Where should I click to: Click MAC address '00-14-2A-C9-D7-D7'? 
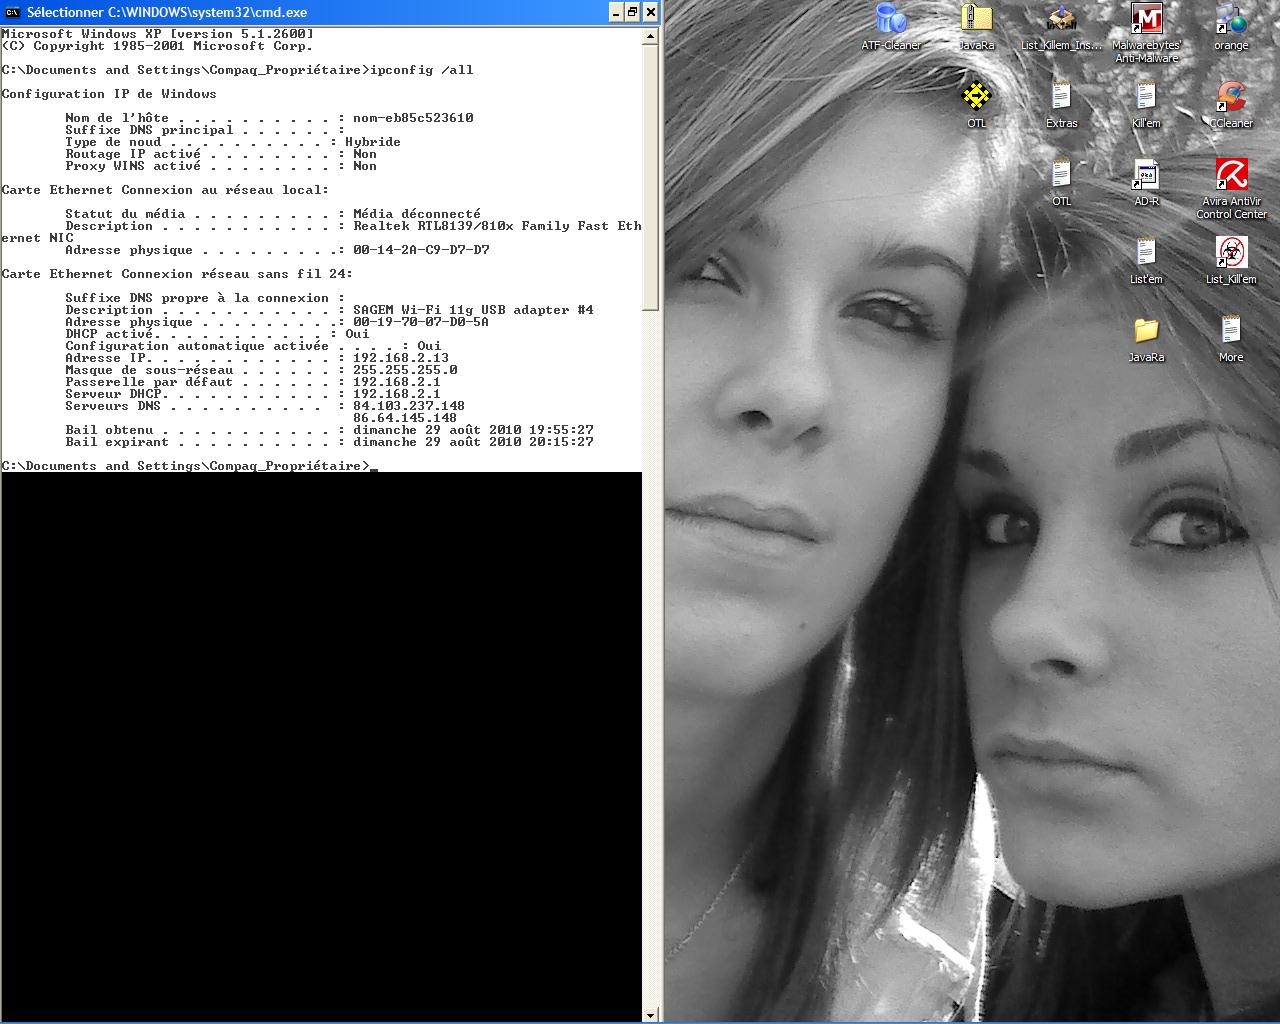tap(421, 250)
